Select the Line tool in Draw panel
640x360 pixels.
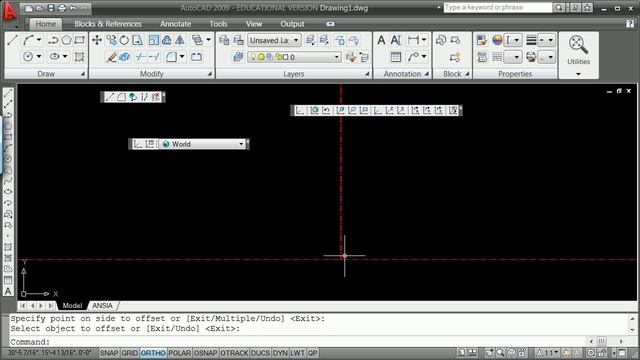point(12,40)
